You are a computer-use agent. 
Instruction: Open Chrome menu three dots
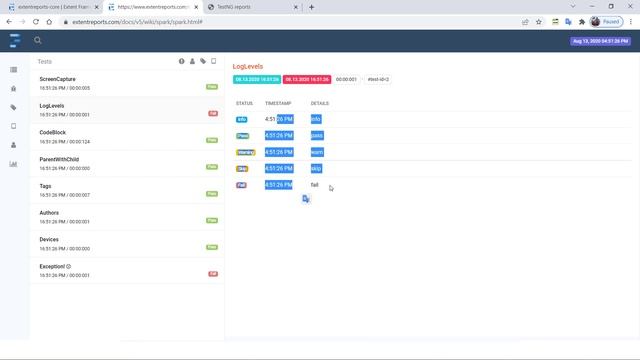tap(631, 22)
